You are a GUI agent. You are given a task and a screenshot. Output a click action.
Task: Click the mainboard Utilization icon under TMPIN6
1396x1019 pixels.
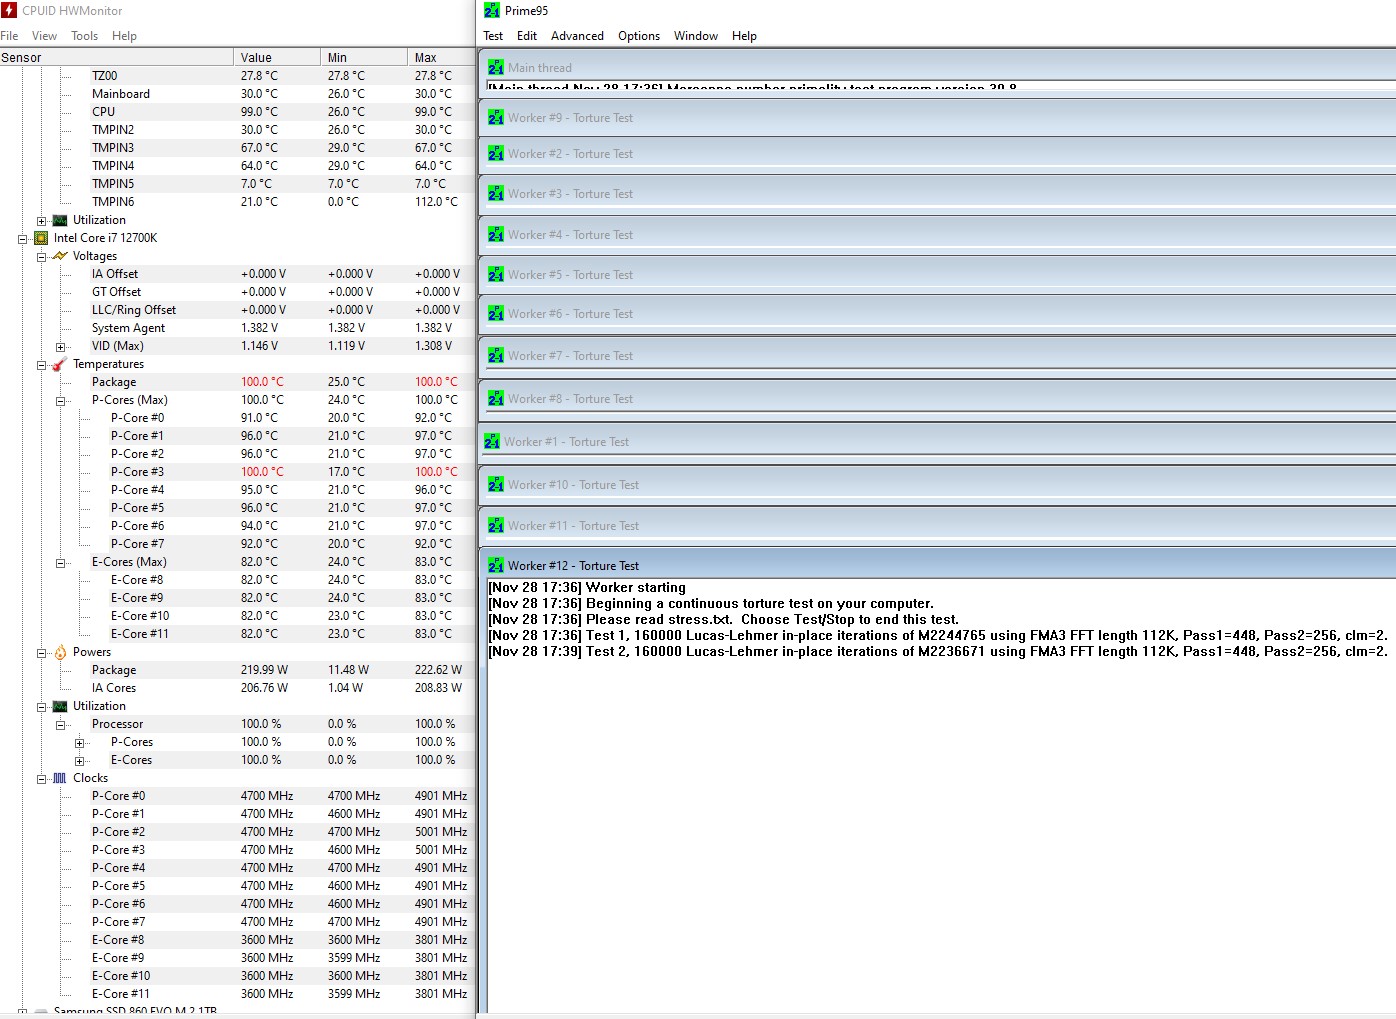coord(60,220)
